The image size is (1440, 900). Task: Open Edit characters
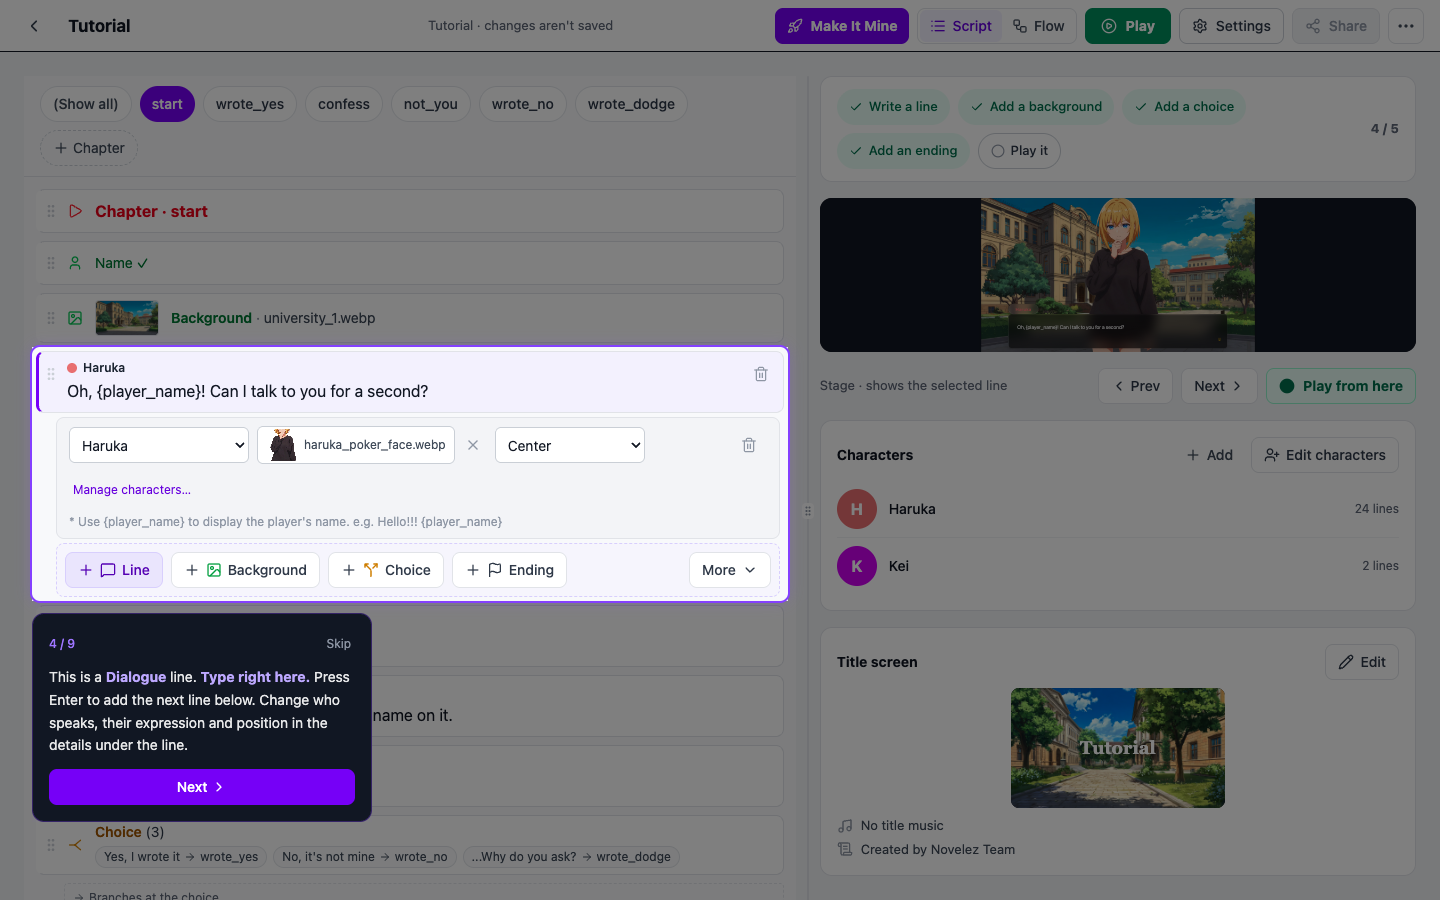[x=1325, y=455]
